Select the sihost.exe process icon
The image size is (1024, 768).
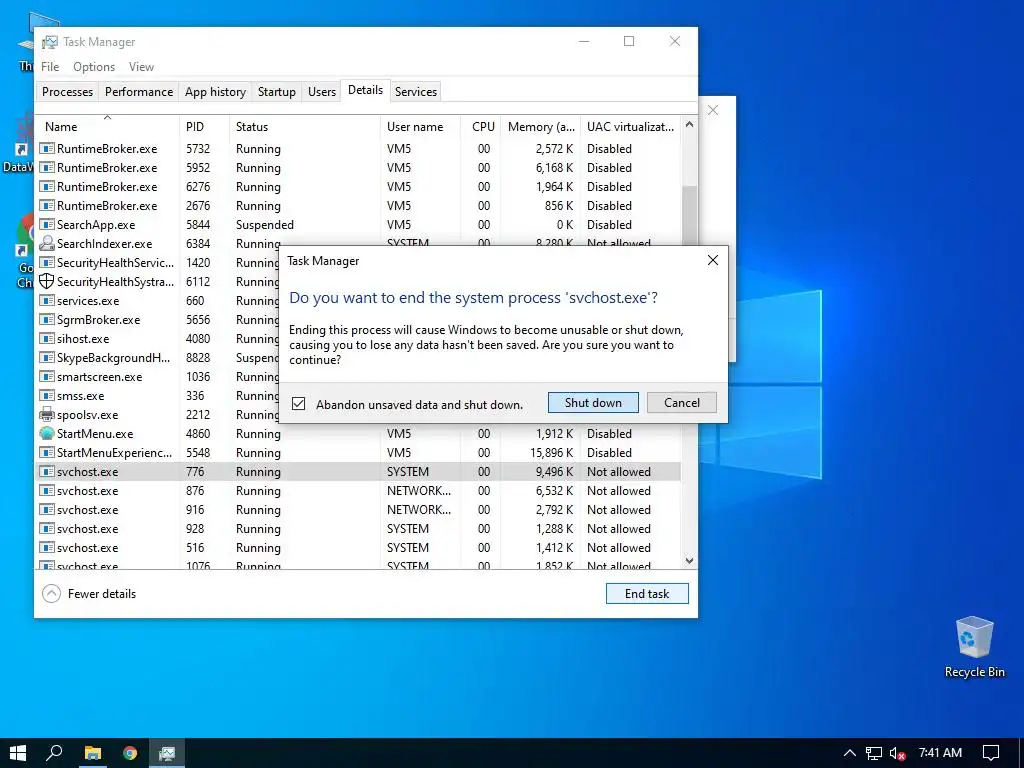(x=46, y=338)
